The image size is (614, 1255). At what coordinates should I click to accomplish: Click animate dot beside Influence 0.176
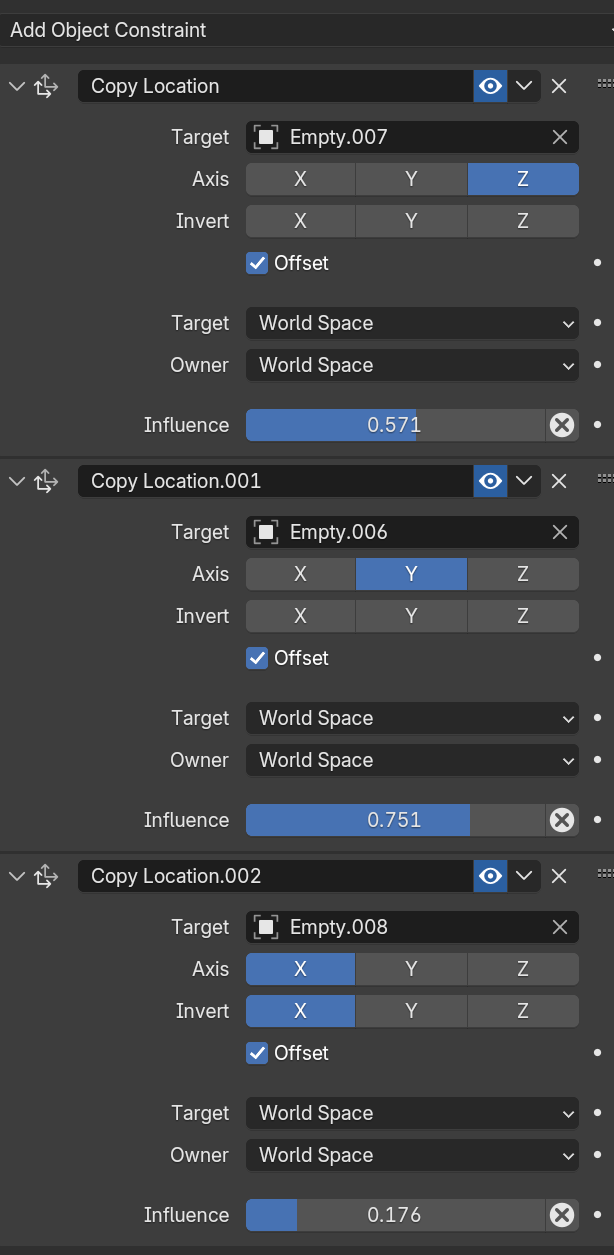[597, 1215]
